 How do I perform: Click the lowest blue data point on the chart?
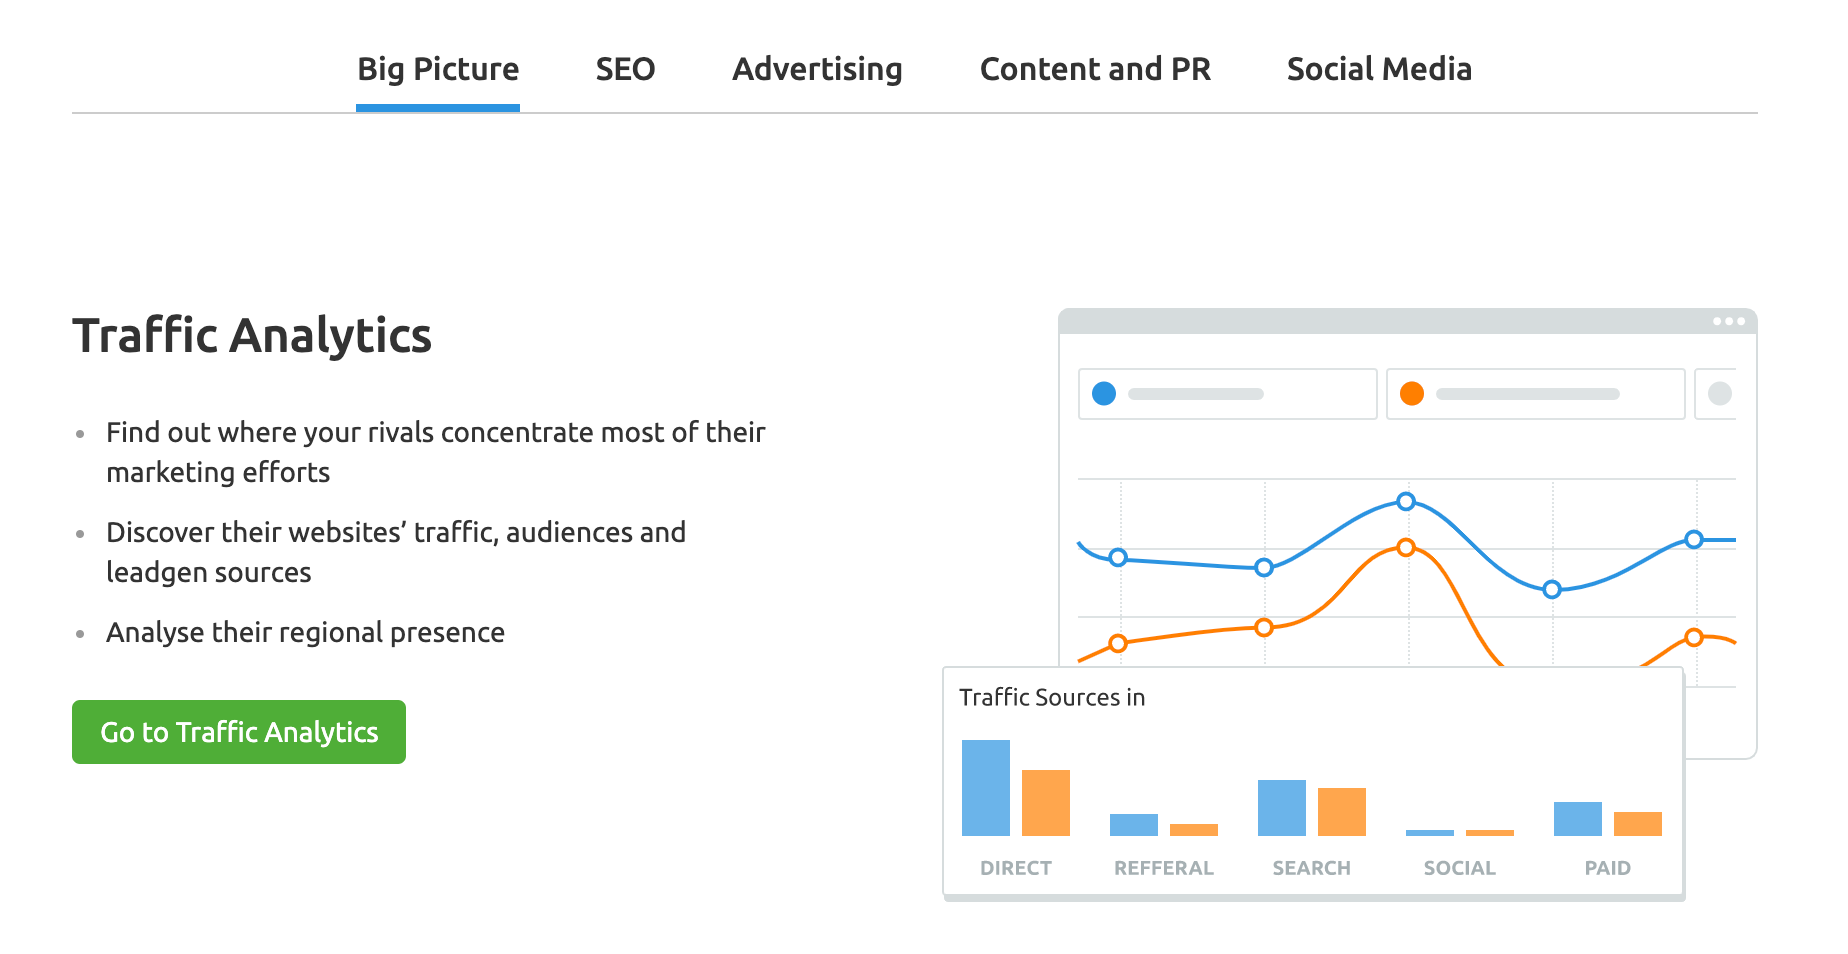[x=1552, y=590]
